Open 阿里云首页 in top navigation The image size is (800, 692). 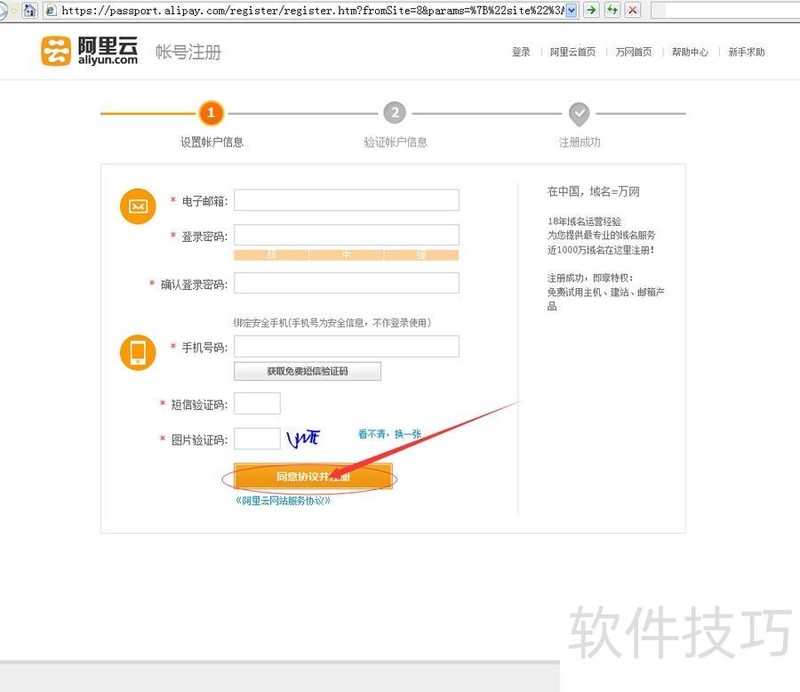(x=572, y=52)
